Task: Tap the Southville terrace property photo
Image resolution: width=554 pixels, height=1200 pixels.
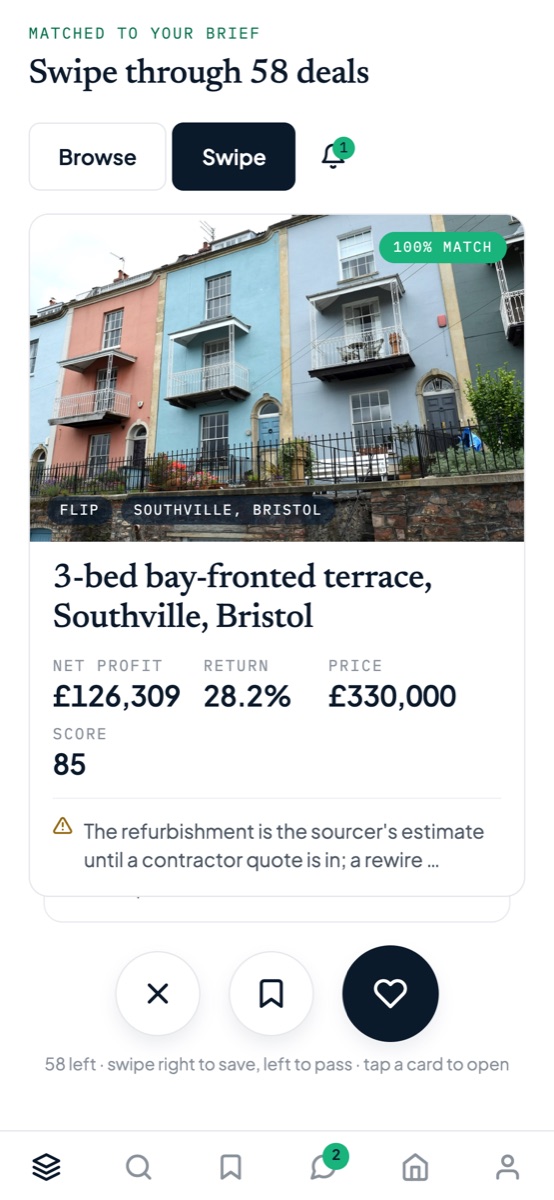Action: (x=277, y=378)
